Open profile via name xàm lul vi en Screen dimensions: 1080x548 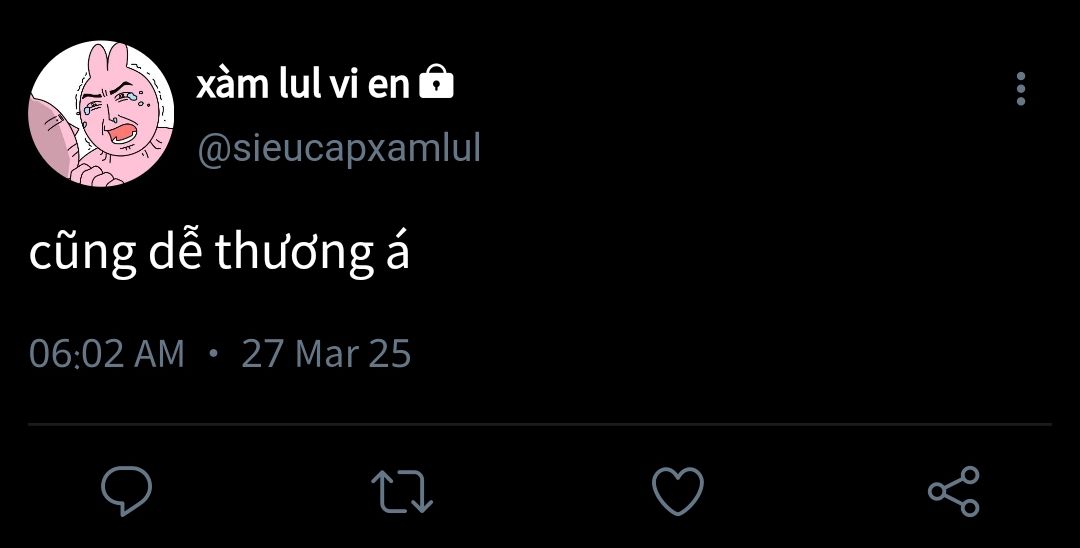coord(304,85)
